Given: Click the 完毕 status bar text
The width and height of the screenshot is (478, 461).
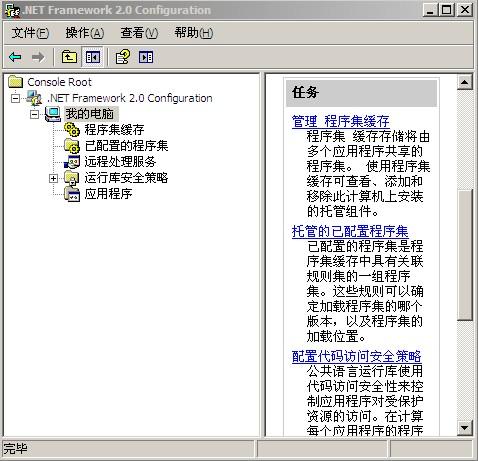Looking at the screenshot, I should click(15, 449).
